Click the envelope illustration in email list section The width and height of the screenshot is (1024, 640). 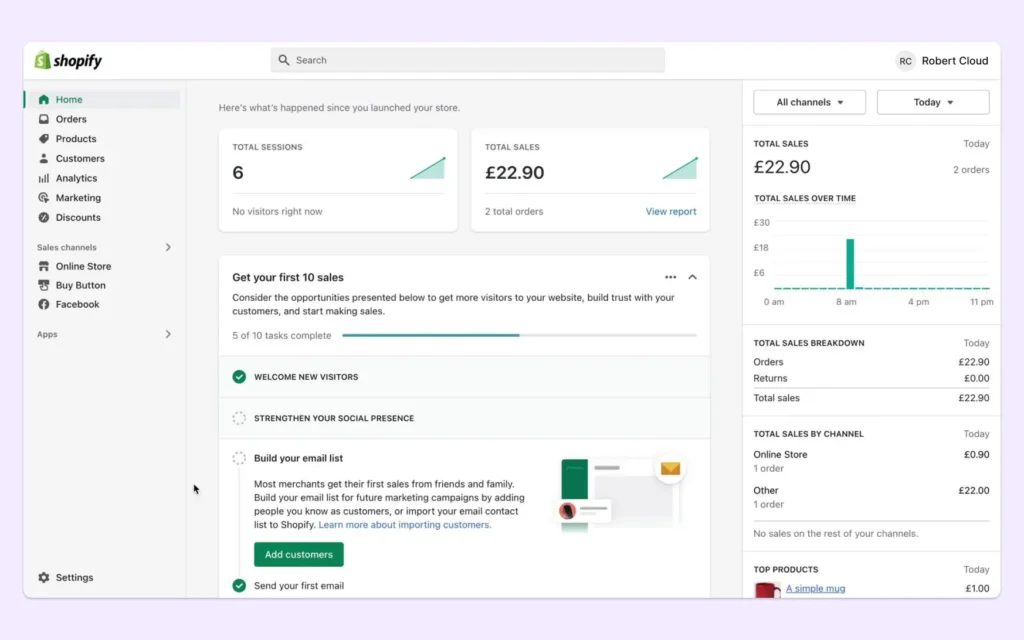click(671, 468)
